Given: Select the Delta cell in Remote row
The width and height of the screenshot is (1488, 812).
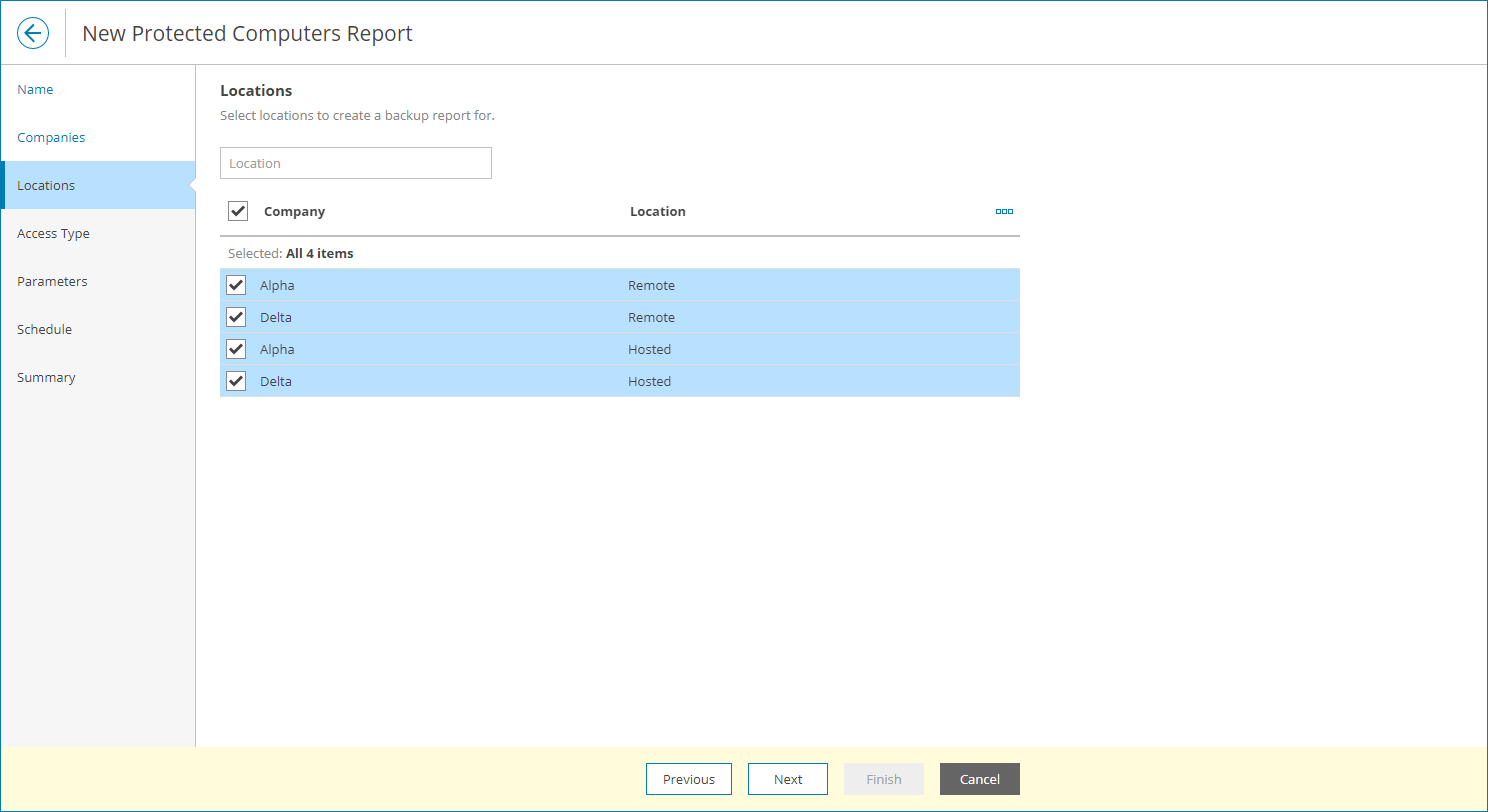Looking at the screenshot, I should point(276,317).
